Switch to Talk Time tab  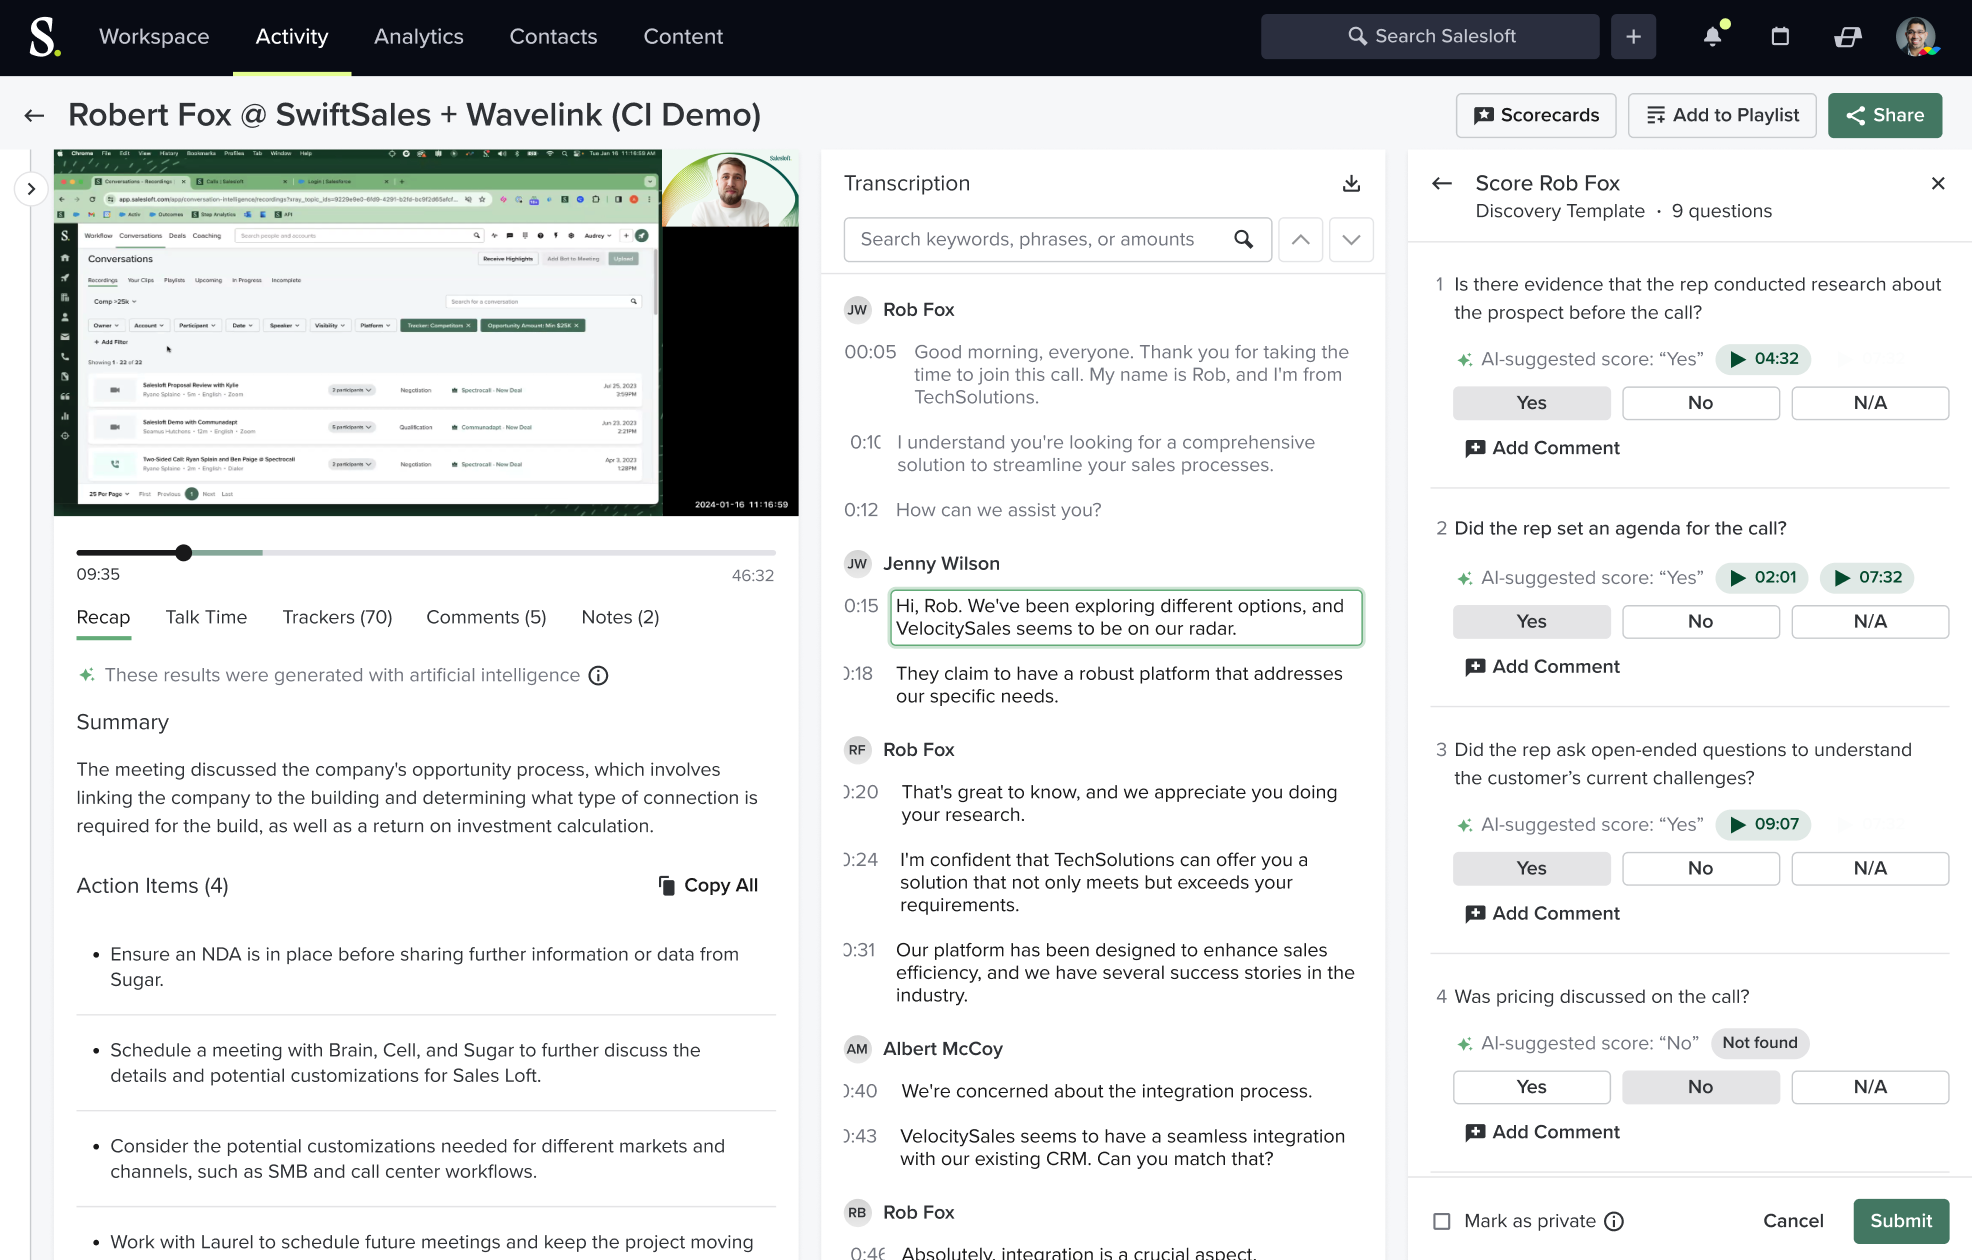click(x=206, y=617)
